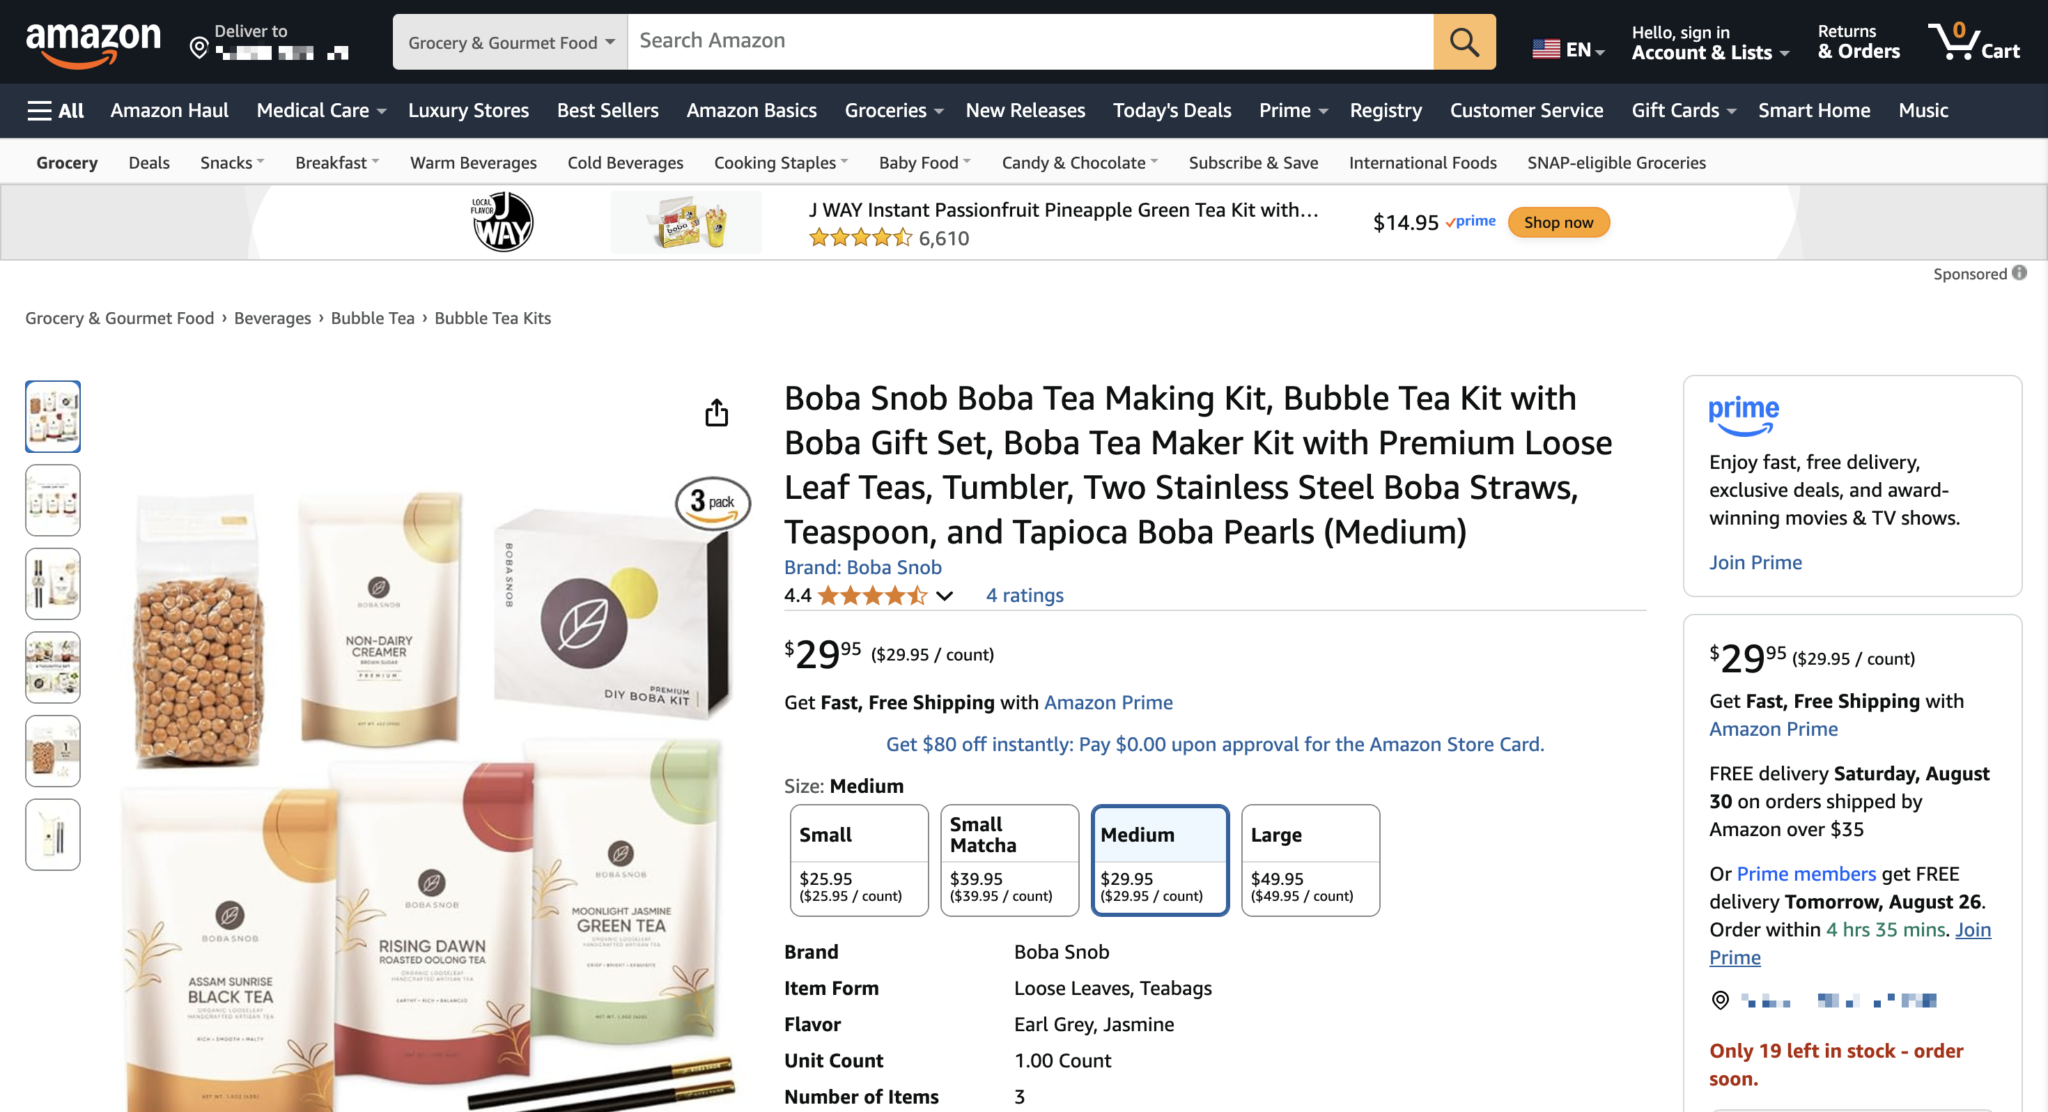Select the Small size option
The image size is (2048, 1112).
[858, 858]
